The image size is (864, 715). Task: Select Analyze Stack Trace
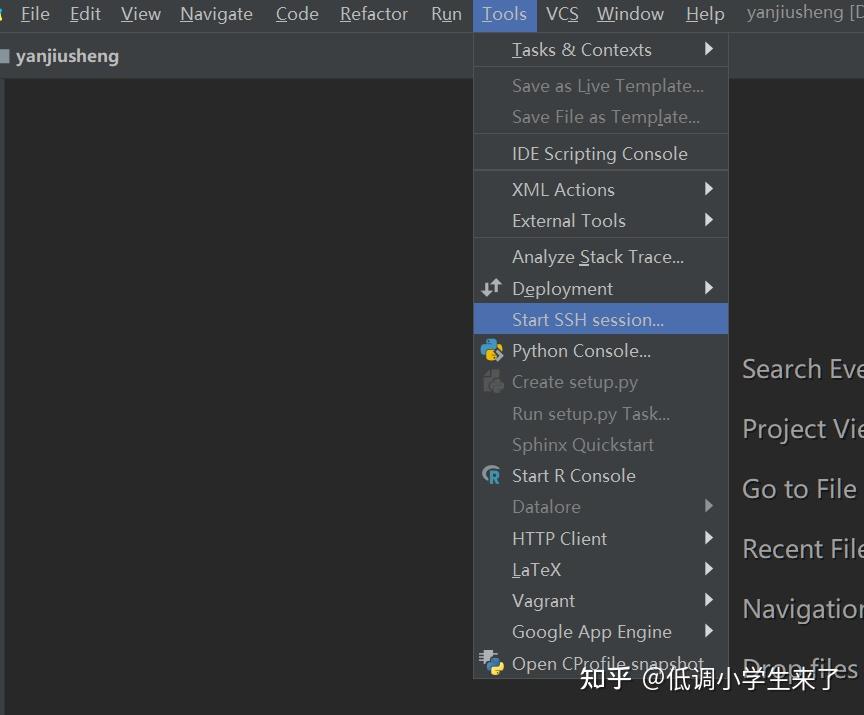click(601, 257)
